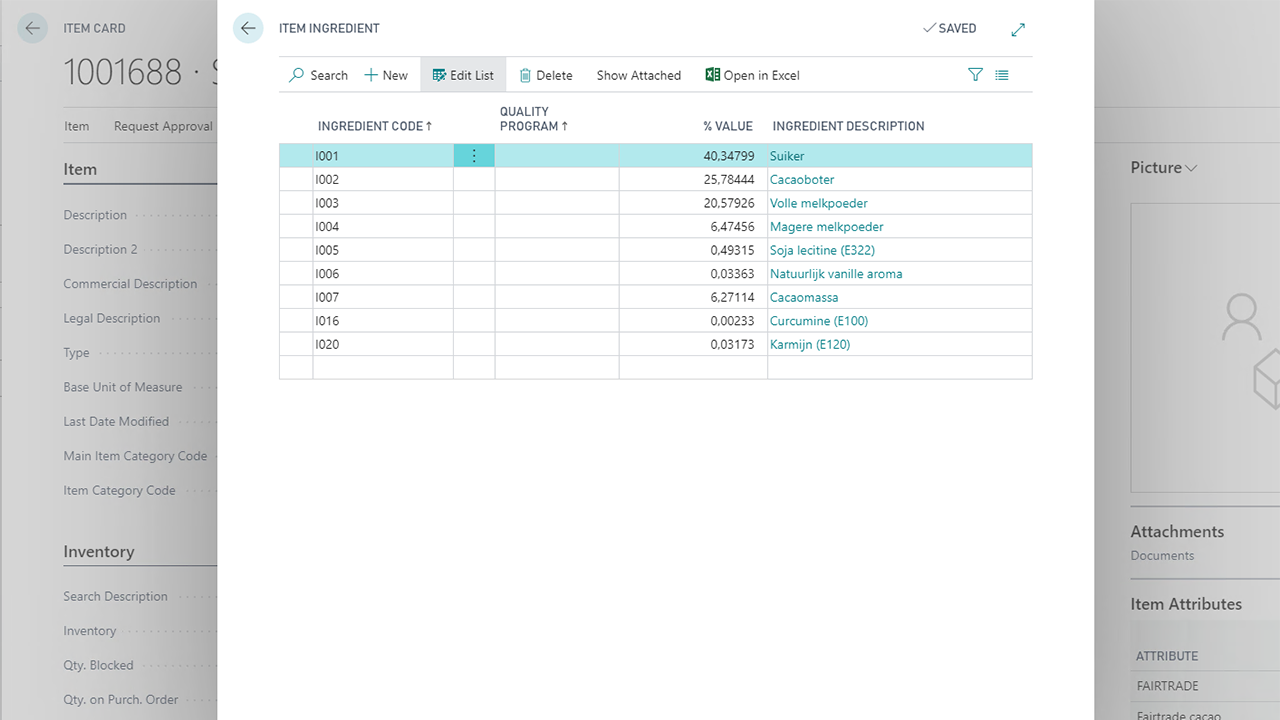Click the 0,03363 value cell
The width and height of the screenshot is (1280, 720).
click(x=693, y=274)
